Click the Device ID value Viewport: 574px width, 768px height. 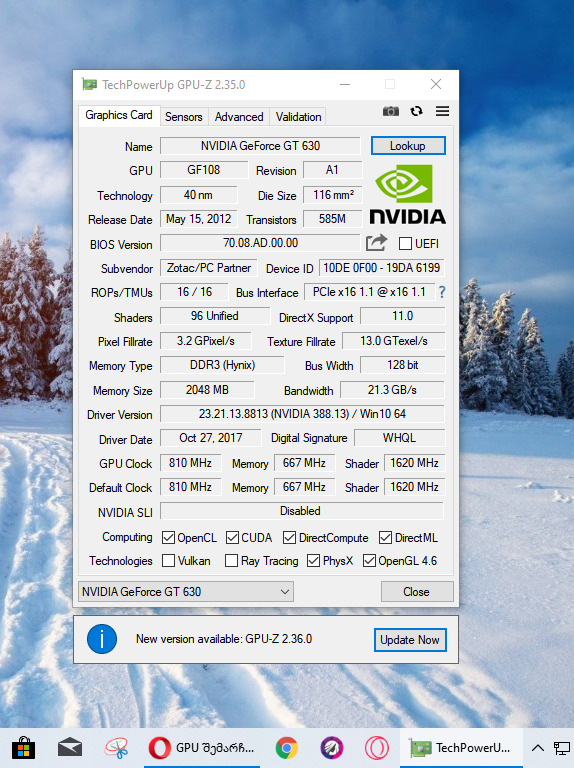click(x=382, y=267)
